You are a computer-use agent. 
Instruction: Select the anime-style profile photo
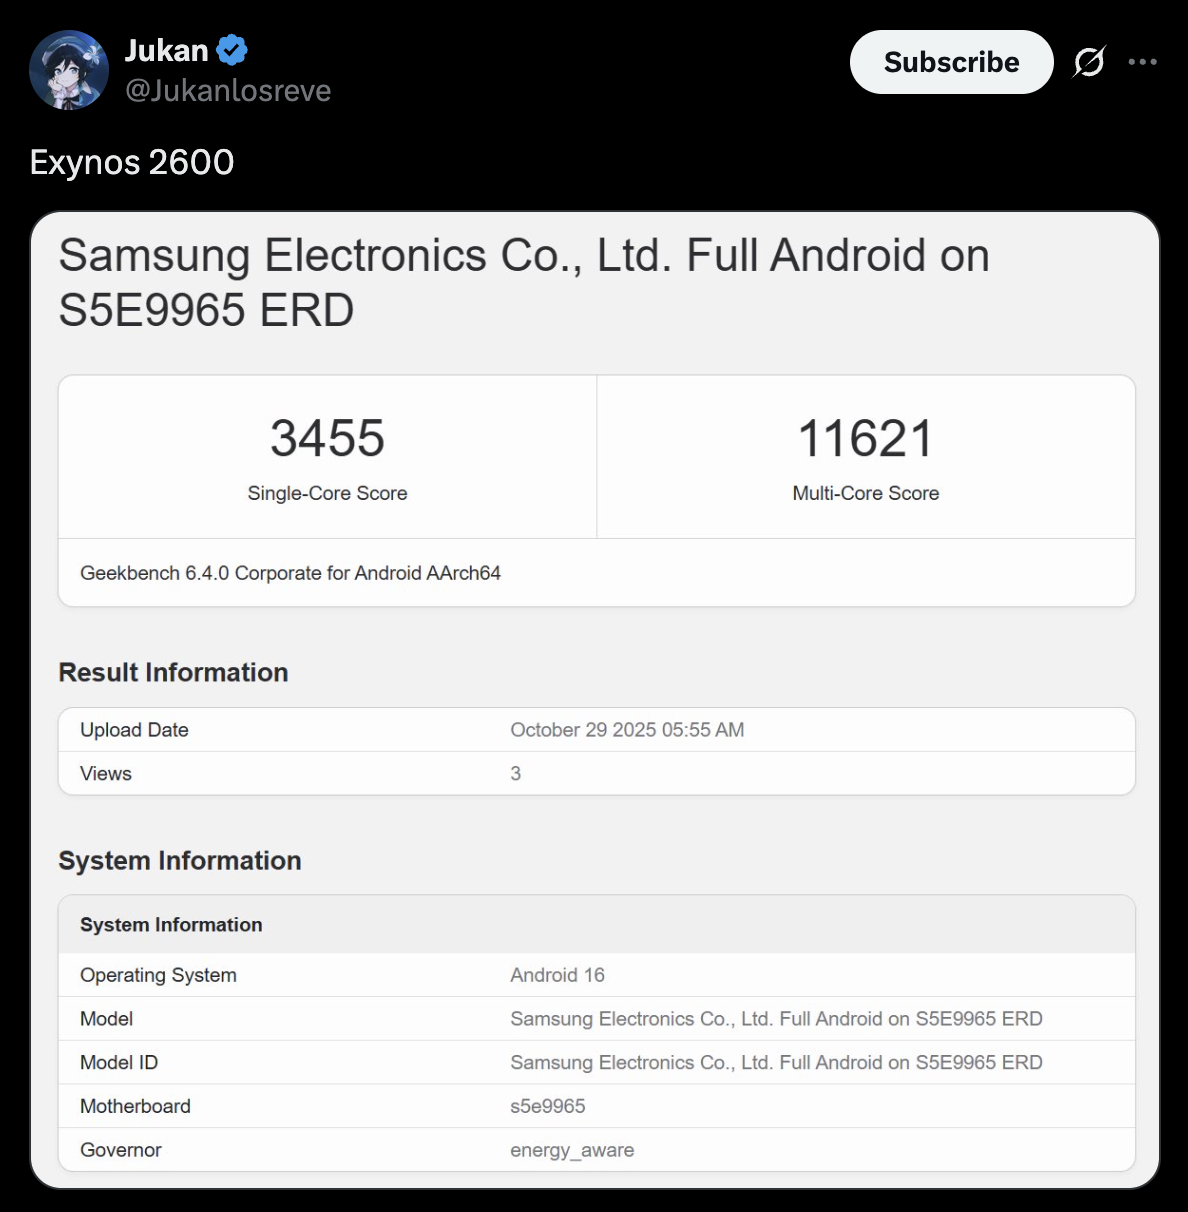[x=69, y=69]
